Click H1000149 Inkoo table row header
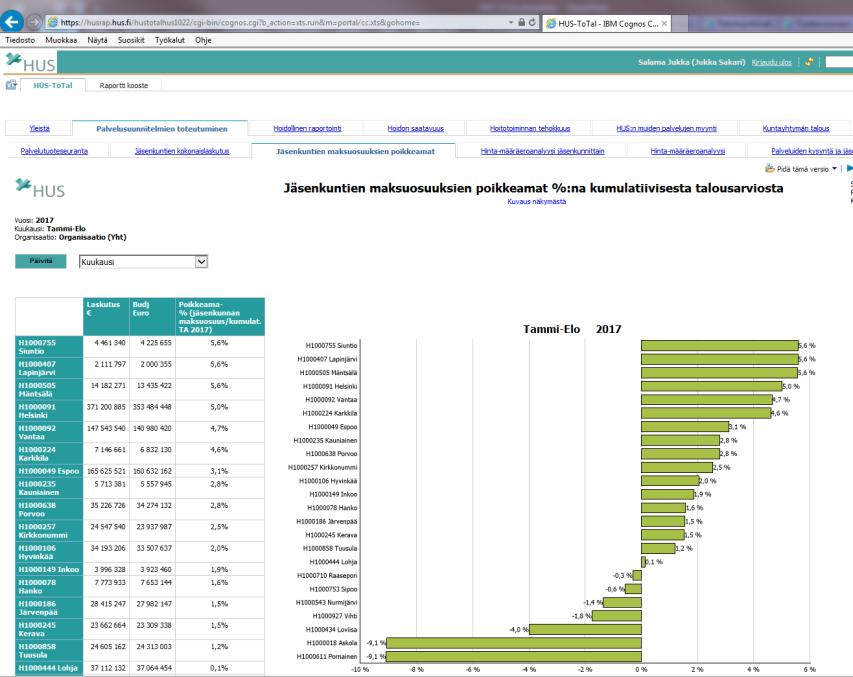 49,570
